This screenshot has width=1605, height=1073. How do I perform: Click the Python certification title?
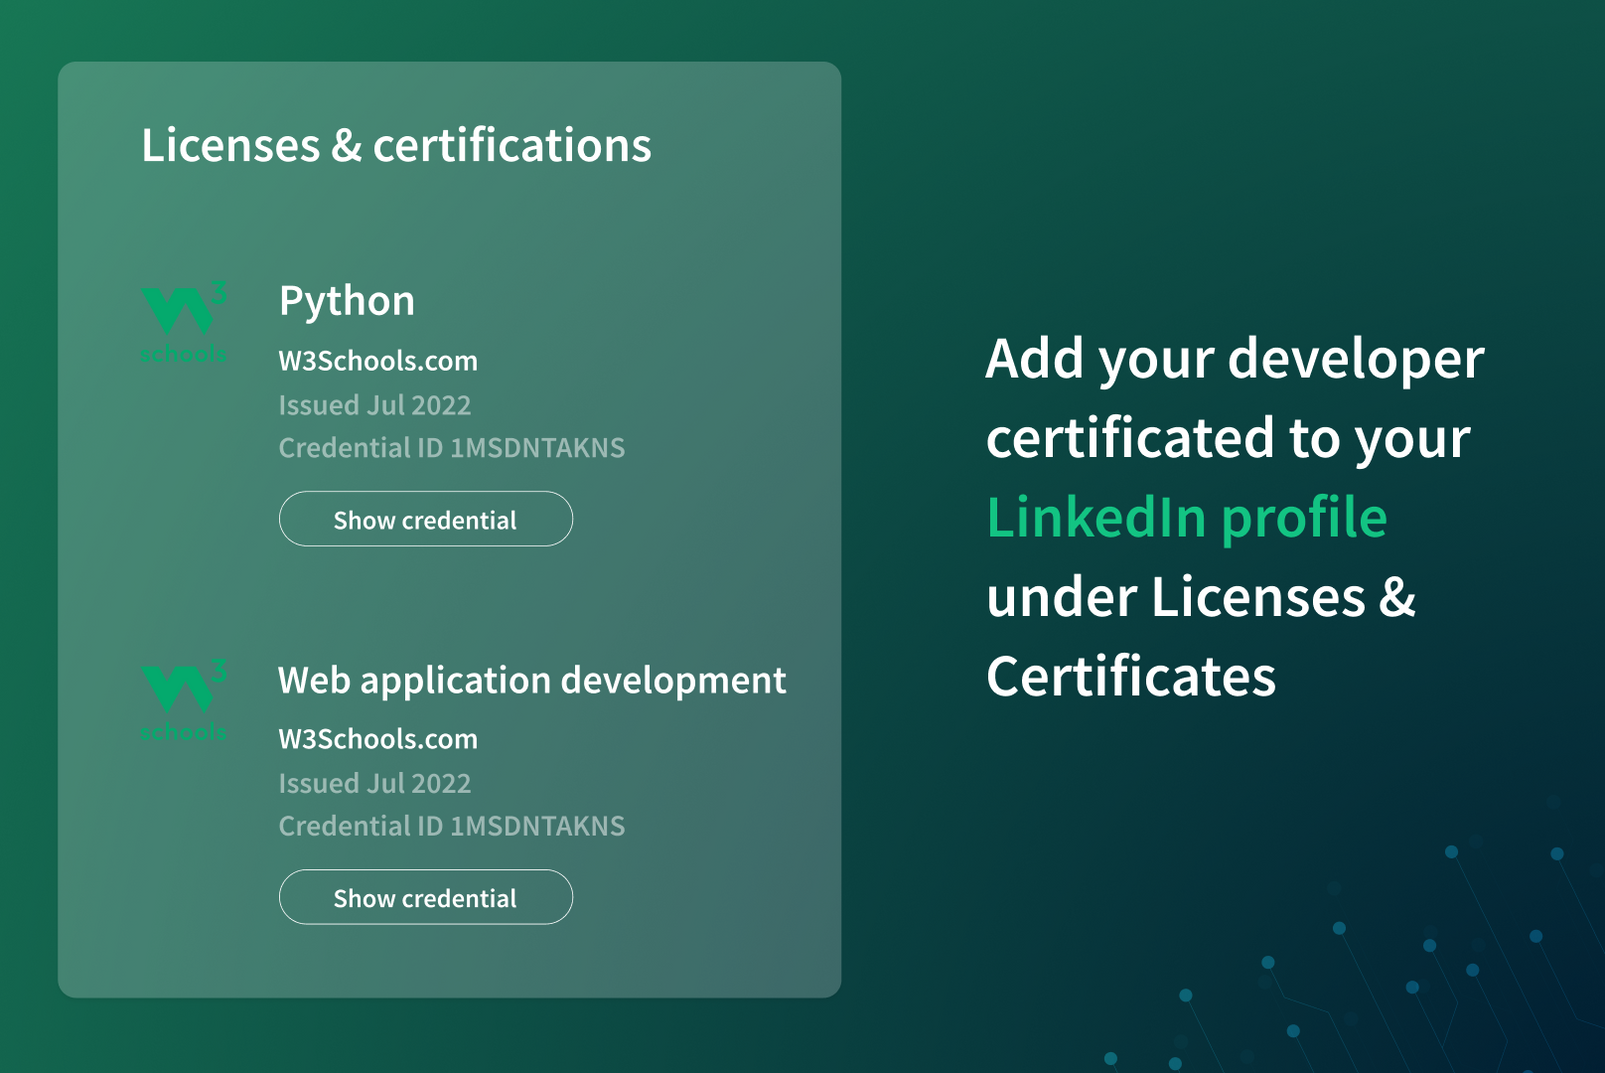pyautogui.click(x=347, y=300)
